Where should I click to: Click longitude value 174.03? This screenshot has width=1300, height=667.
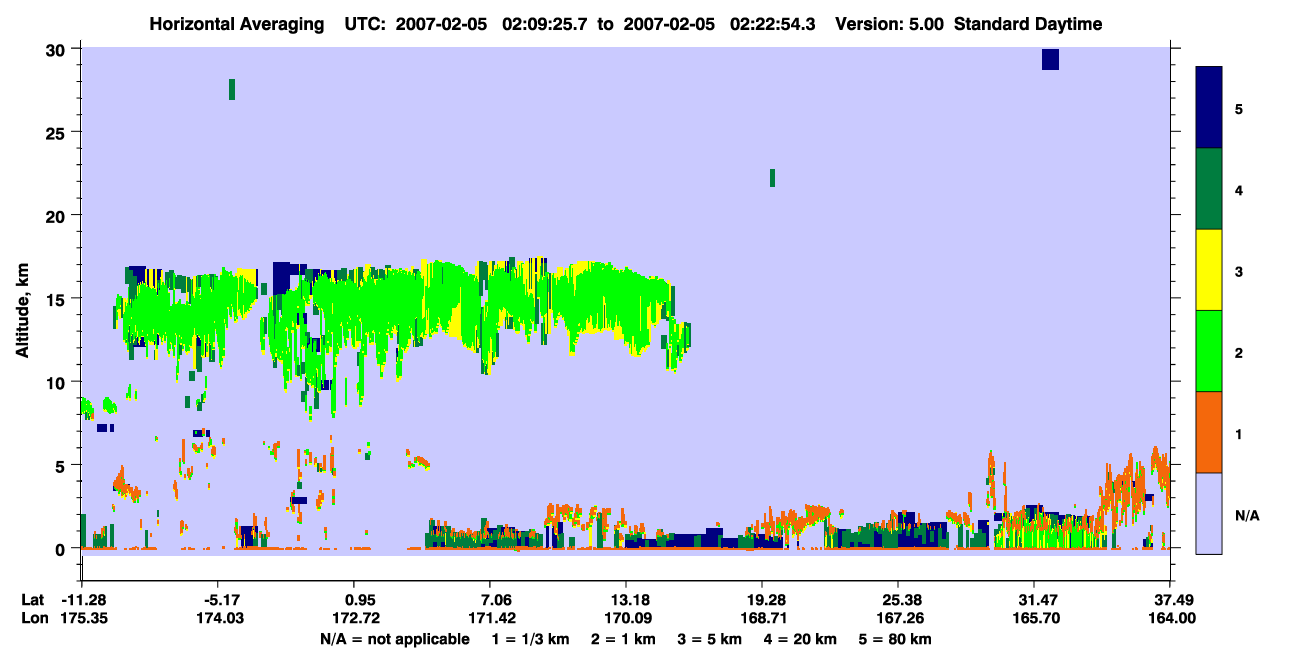click(x=218, y=619)
